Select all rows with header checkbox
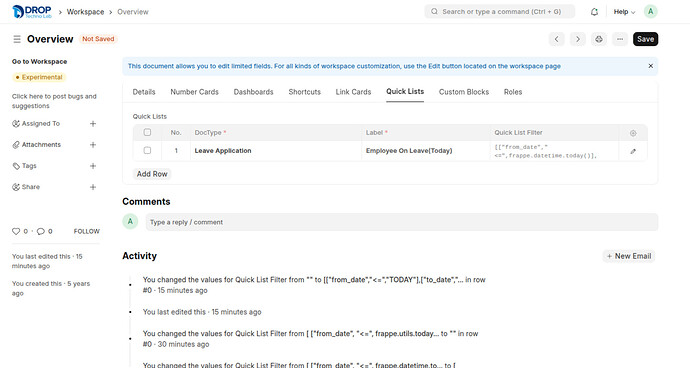Screen dimensions: 690x368 [x=147, y=132]
